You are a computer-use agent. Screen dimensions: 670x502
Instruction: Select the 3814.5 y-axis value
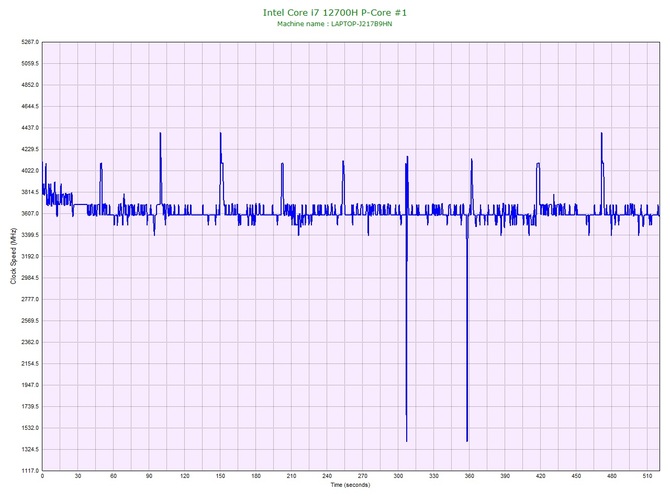[x=30, y=192]
